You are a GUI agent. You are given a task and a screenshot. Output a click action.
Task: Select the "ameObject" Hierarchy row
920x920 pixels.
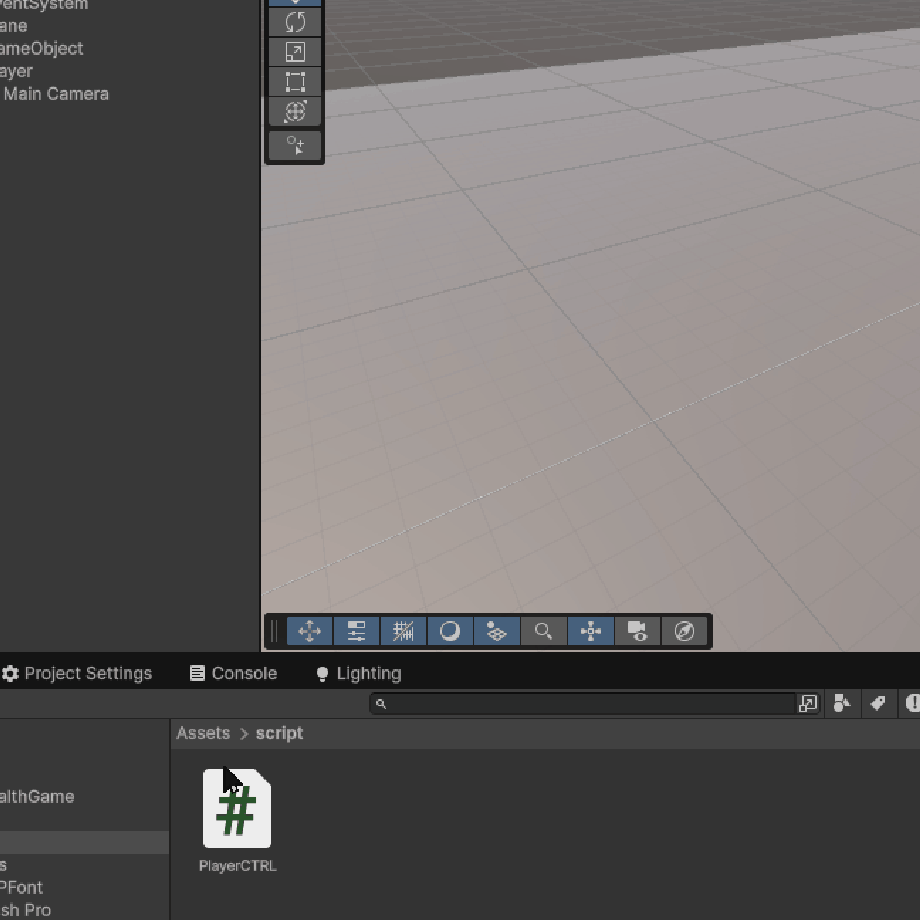pyautogui.click(x=41, y=49)
